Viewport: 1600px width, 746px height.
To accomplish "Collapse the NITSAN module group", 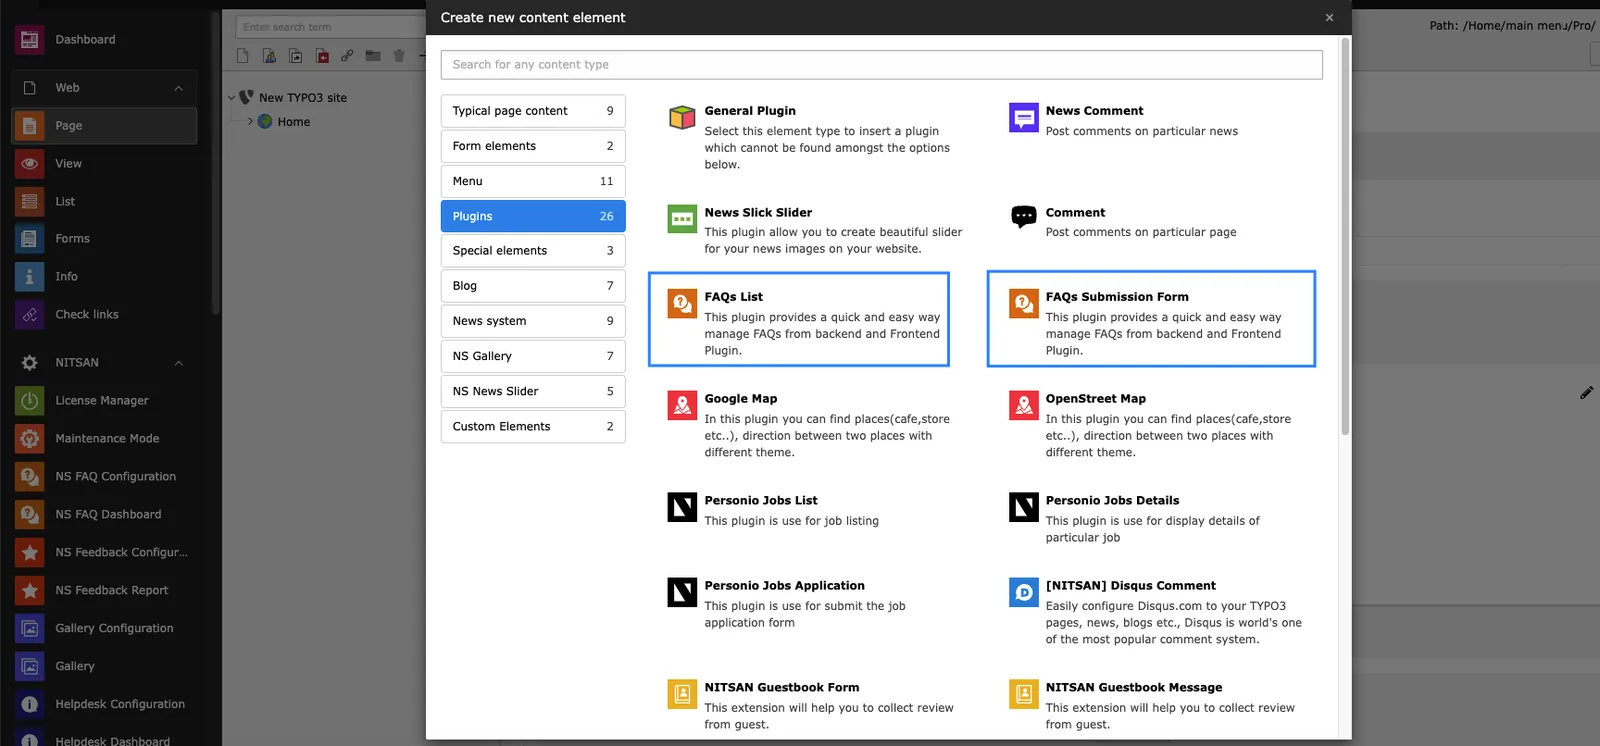I will point(179,363).
